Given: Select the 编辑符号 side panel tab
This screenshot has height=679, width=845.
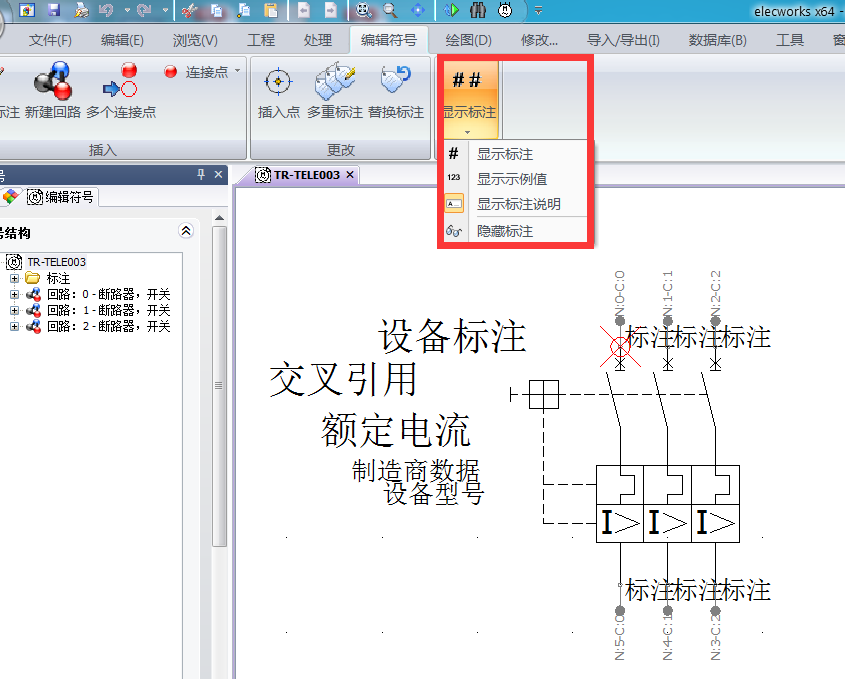Looking at the screenshot, I should (61, 197).
